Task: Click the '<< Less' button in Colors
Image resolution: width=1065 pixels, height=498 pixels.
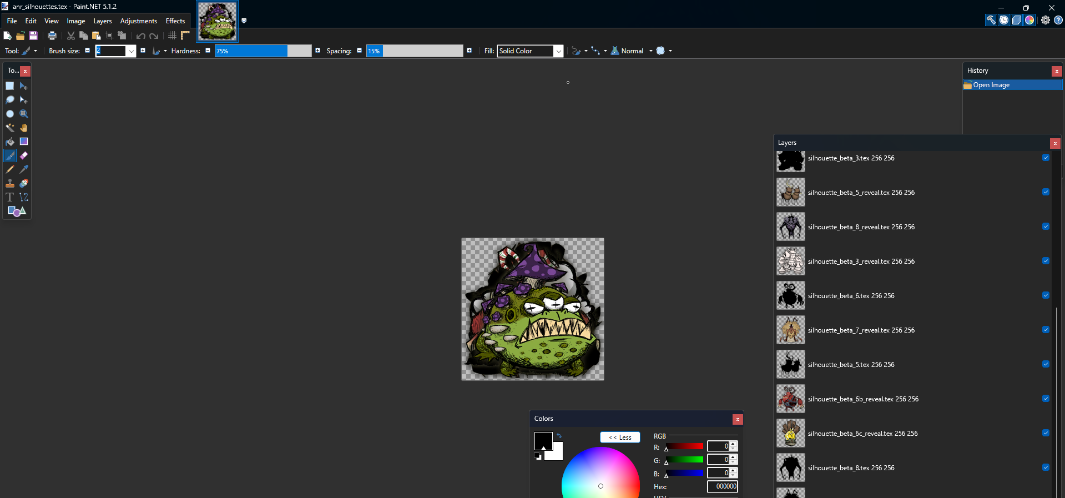Action: click(619, 437)
